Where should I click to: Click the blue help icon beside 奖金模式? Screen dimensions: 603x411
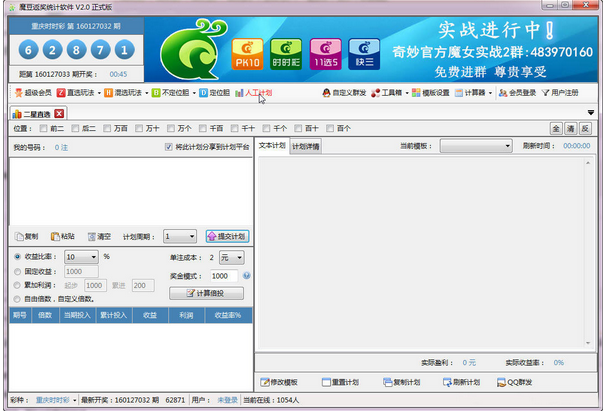[246, 275]
